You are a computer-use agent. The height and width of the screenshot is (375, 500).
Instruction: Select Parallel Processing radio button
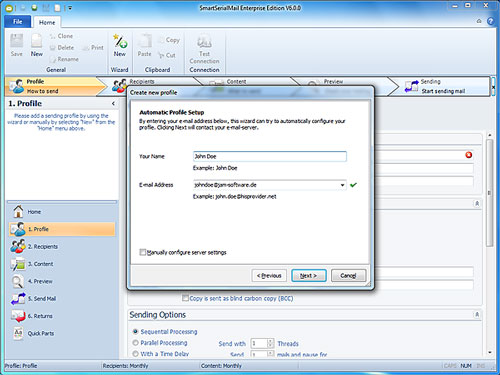tap(135, 343)
